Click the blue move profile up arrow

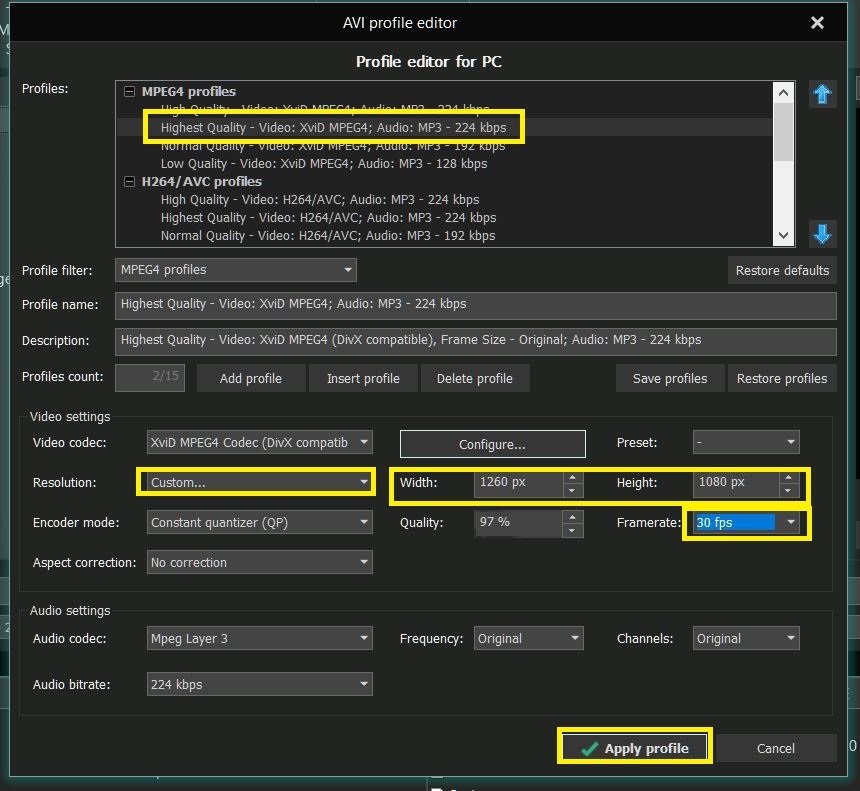coord(822,94)
